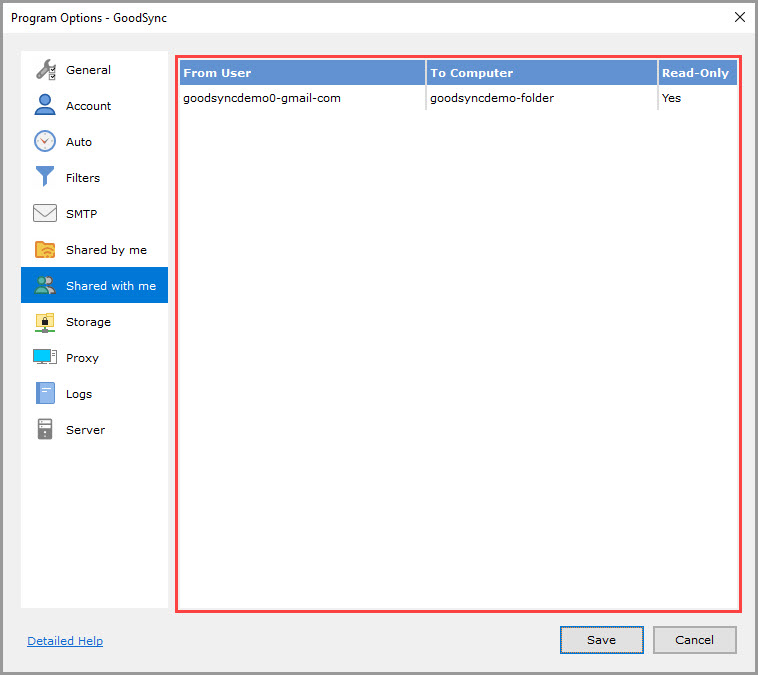Image resolution: width=758 pixels, height=675 pixels.
Task: Click the Proxy monitor icon
Action: [45, 357]
